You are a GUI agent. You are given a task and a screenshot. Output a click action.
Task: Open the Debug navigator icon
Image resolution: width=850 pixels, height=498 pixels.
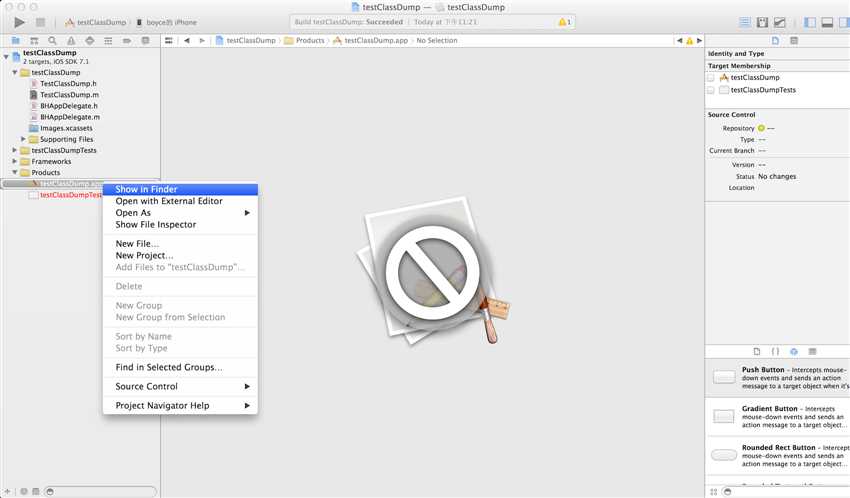(108, 41)
